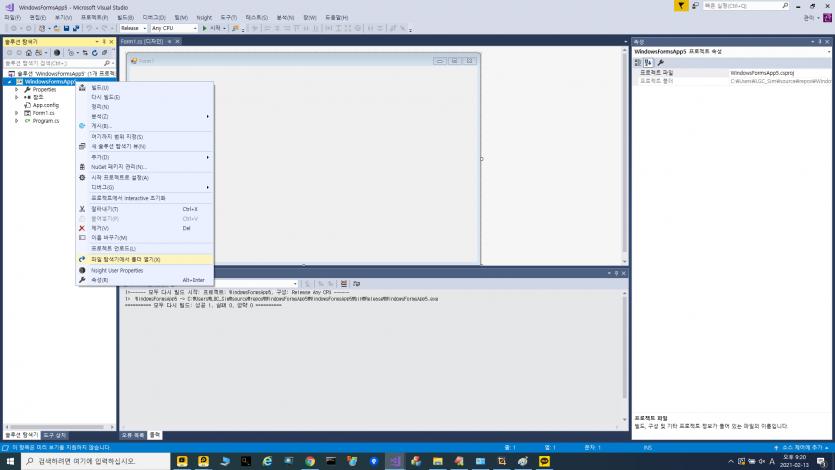Click 새 솔루션 탐색기 뷰(N) icon
This screenshot has width=835, height=470.
(82, 146)
